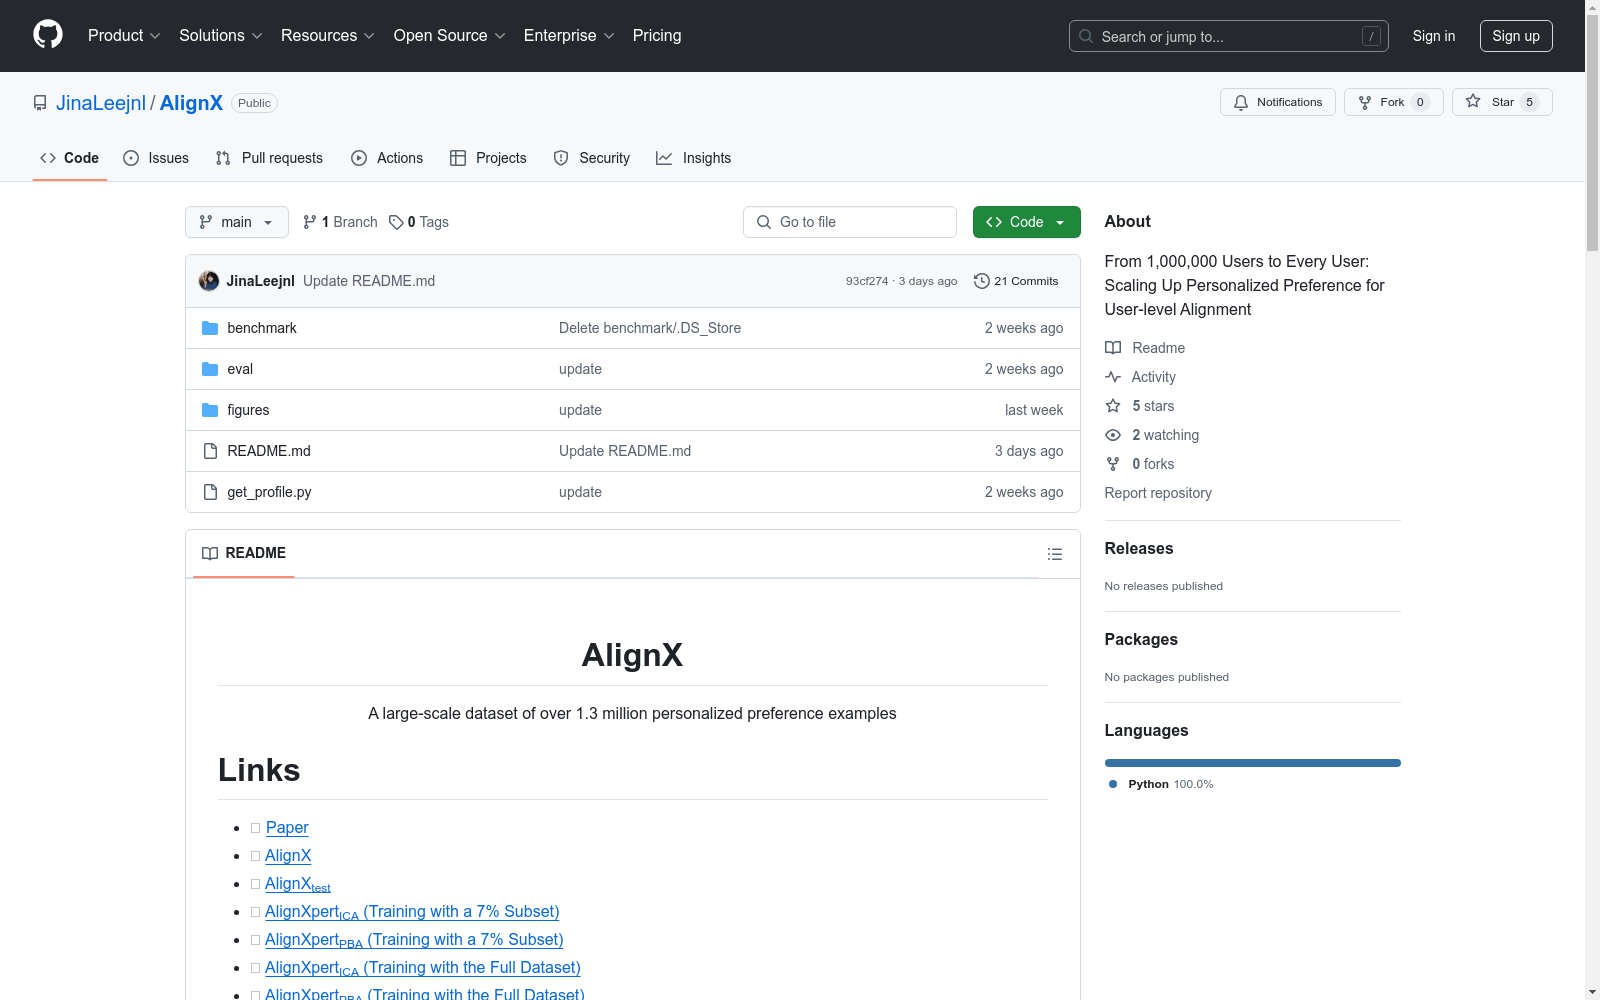Screen dimensions: 1600x1000
Task: Open the Packages heading link
Action: [1141, 639]
